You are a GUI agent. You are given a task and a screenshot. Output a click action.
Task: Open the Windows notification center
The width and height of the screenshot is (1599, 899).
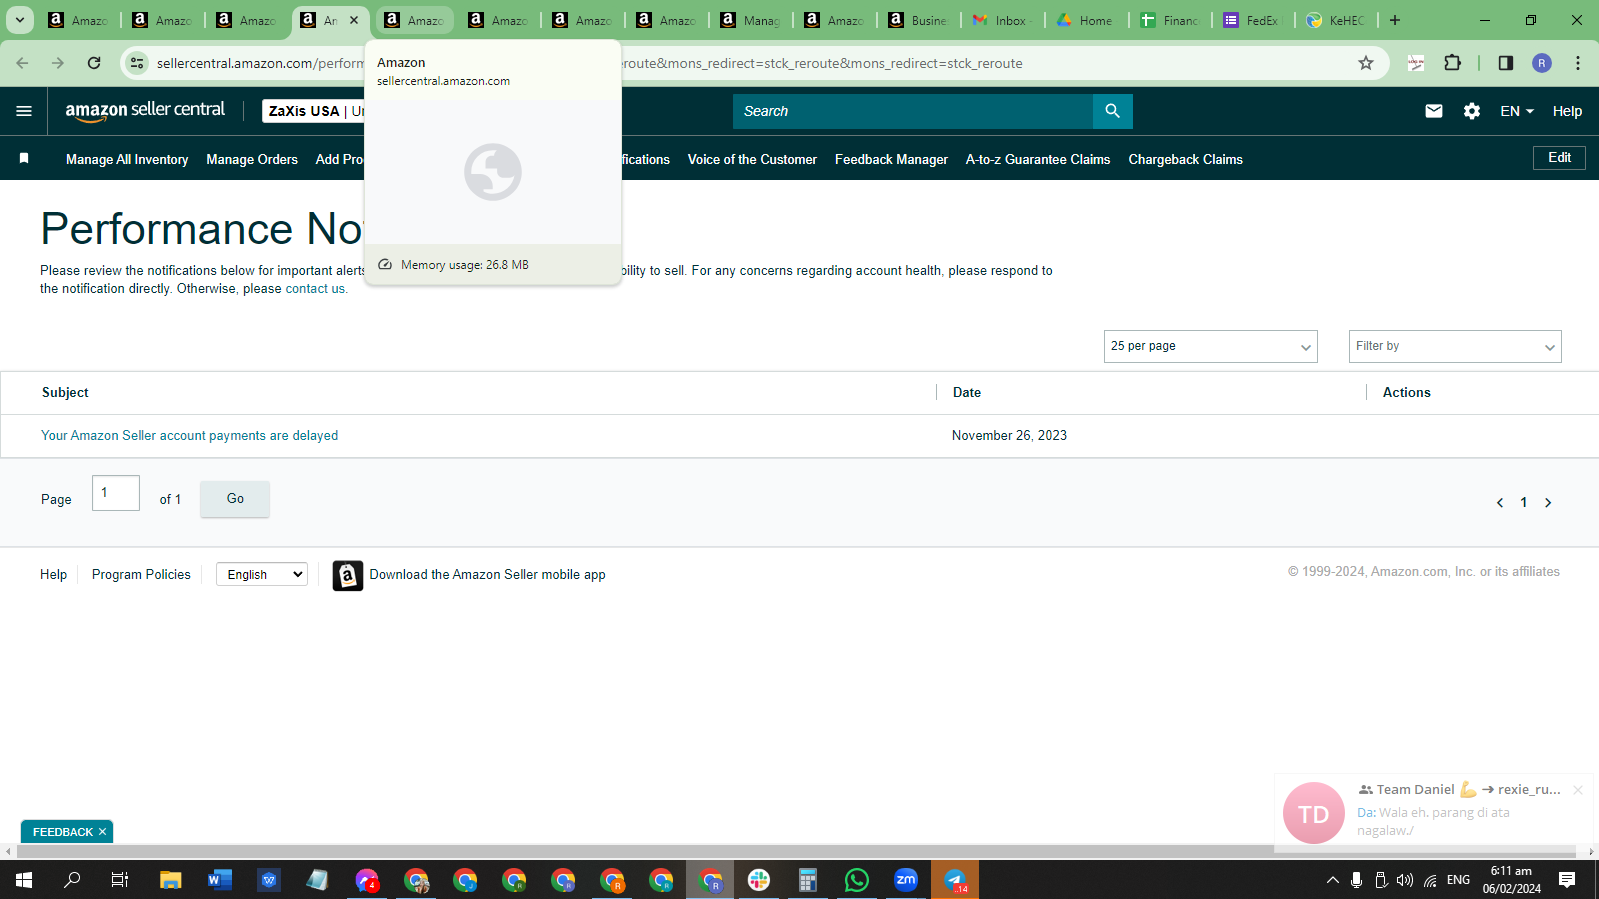pos(1567,880)
